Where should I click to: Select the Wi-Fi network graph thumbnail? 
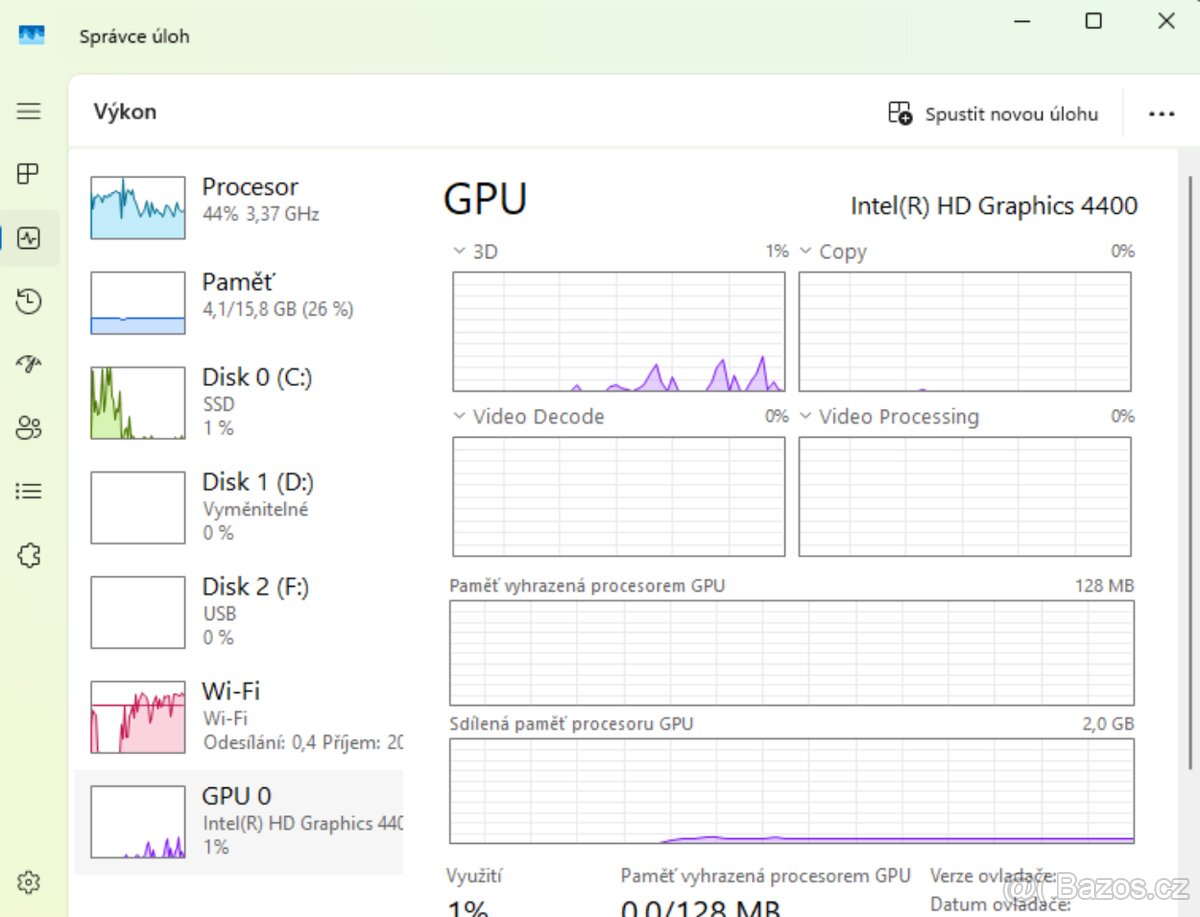tap(138, 717)
